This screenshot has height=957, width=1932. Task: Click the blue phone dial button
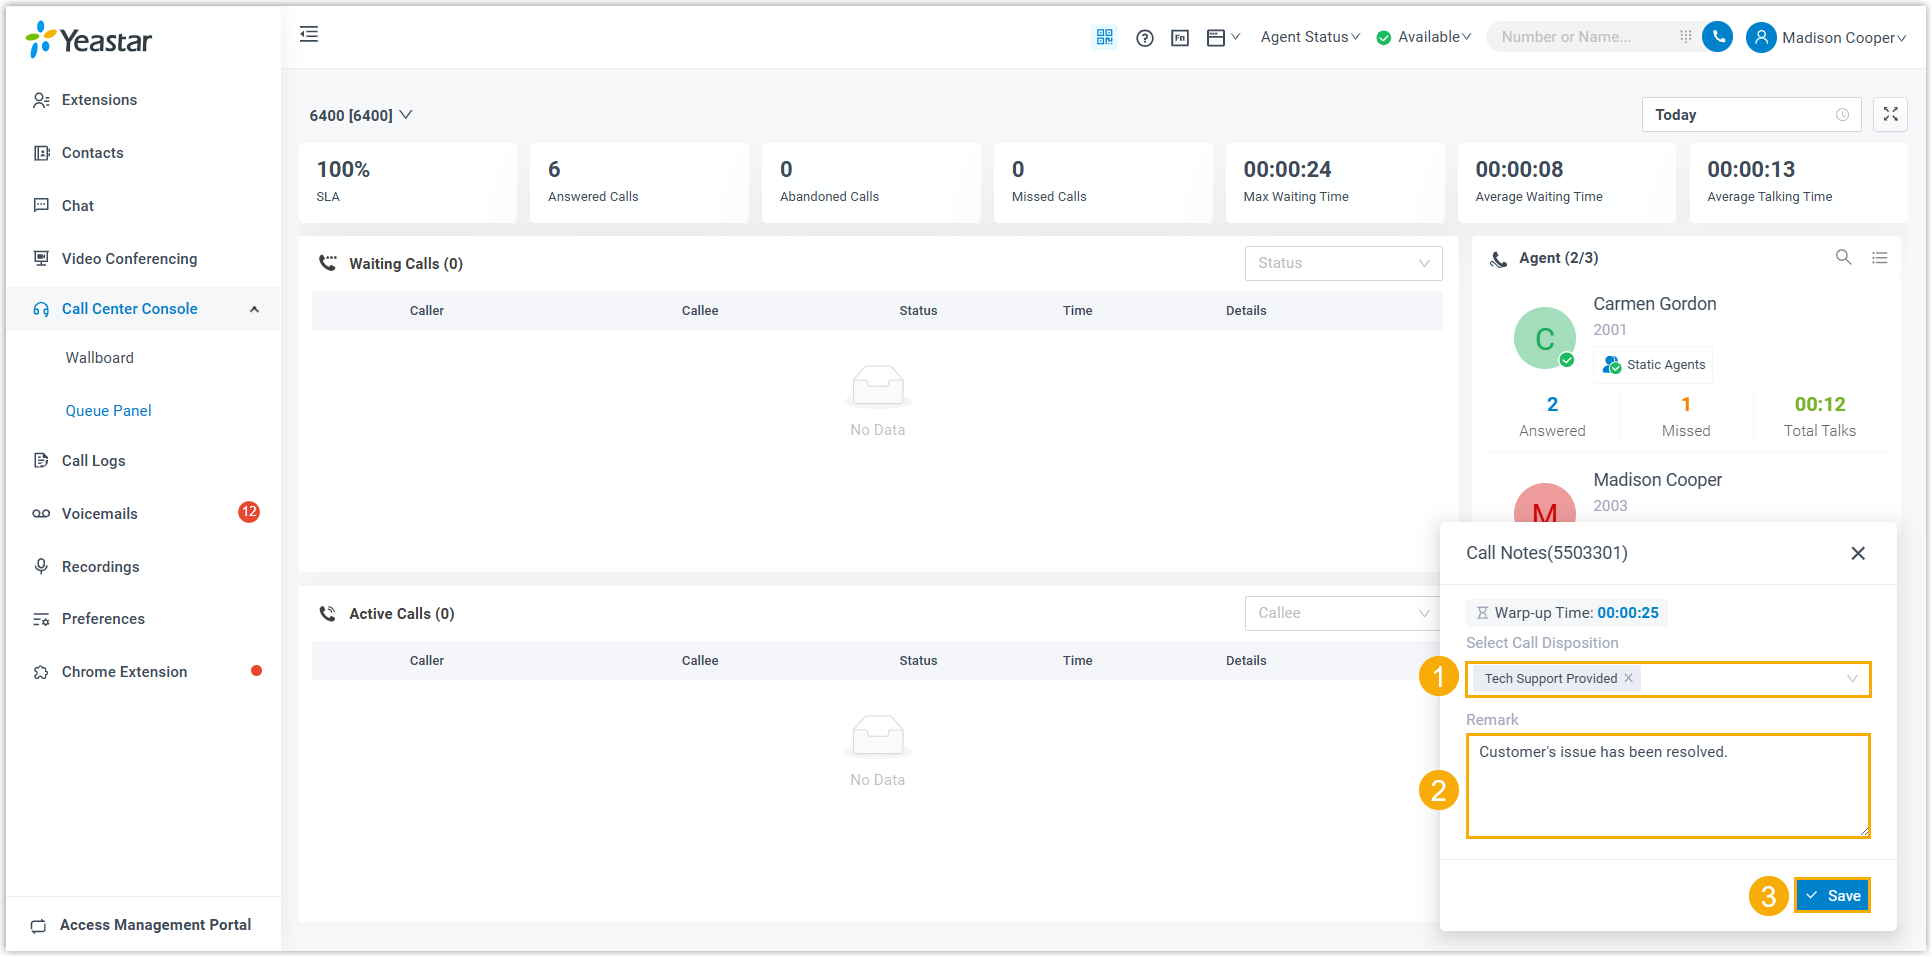1717,37
